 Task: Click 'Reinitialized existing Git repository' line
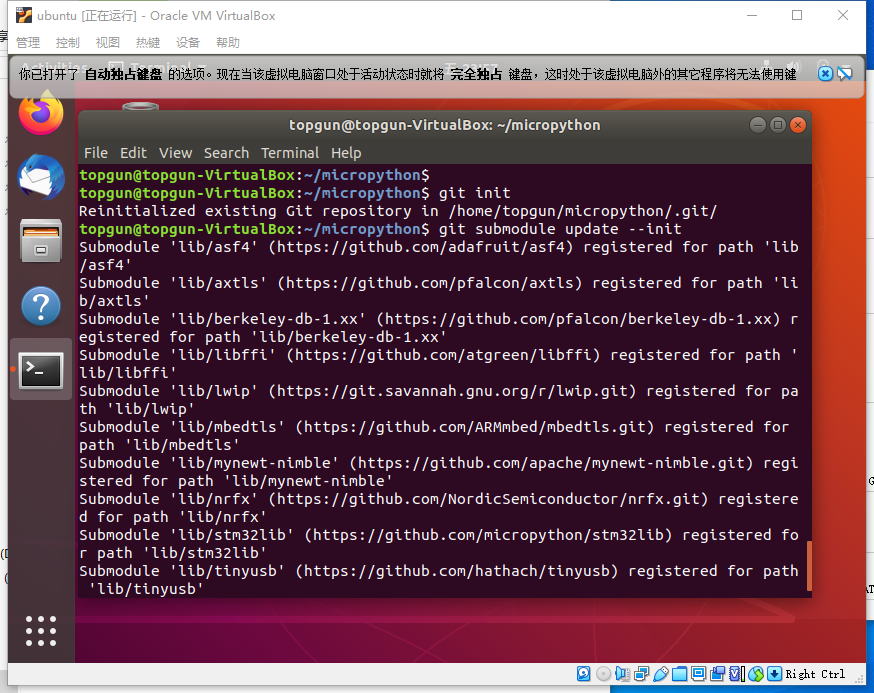(x=398, y=211)
